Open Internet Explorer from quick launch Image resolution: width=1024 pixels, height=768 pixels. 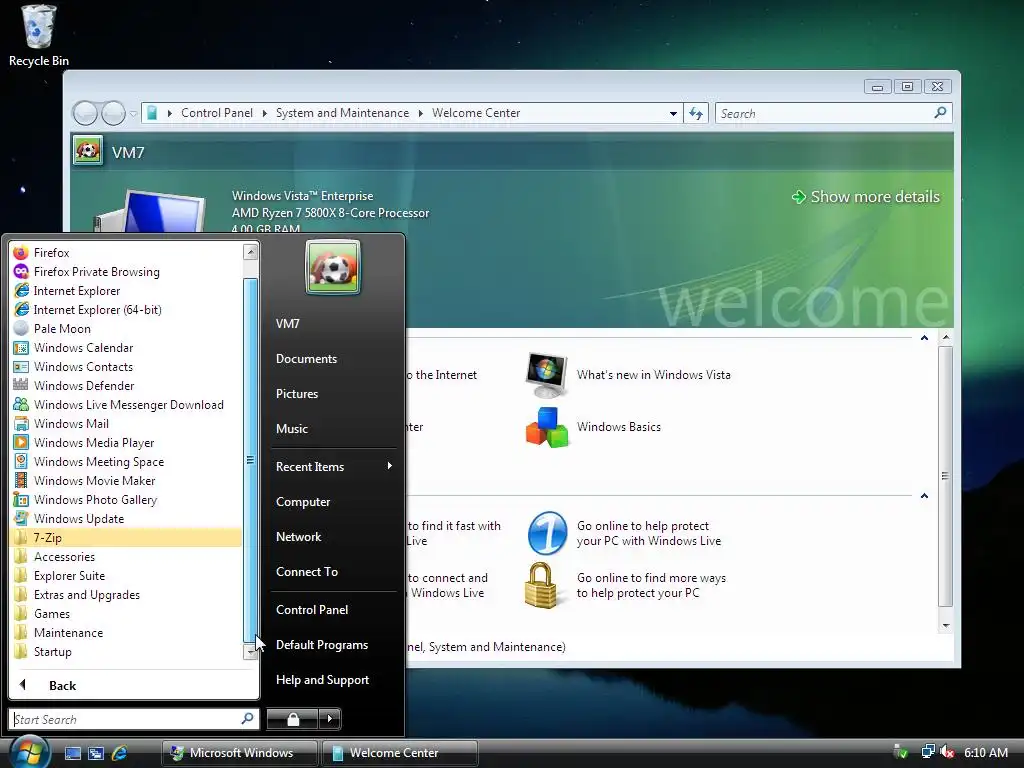(120, 753)
